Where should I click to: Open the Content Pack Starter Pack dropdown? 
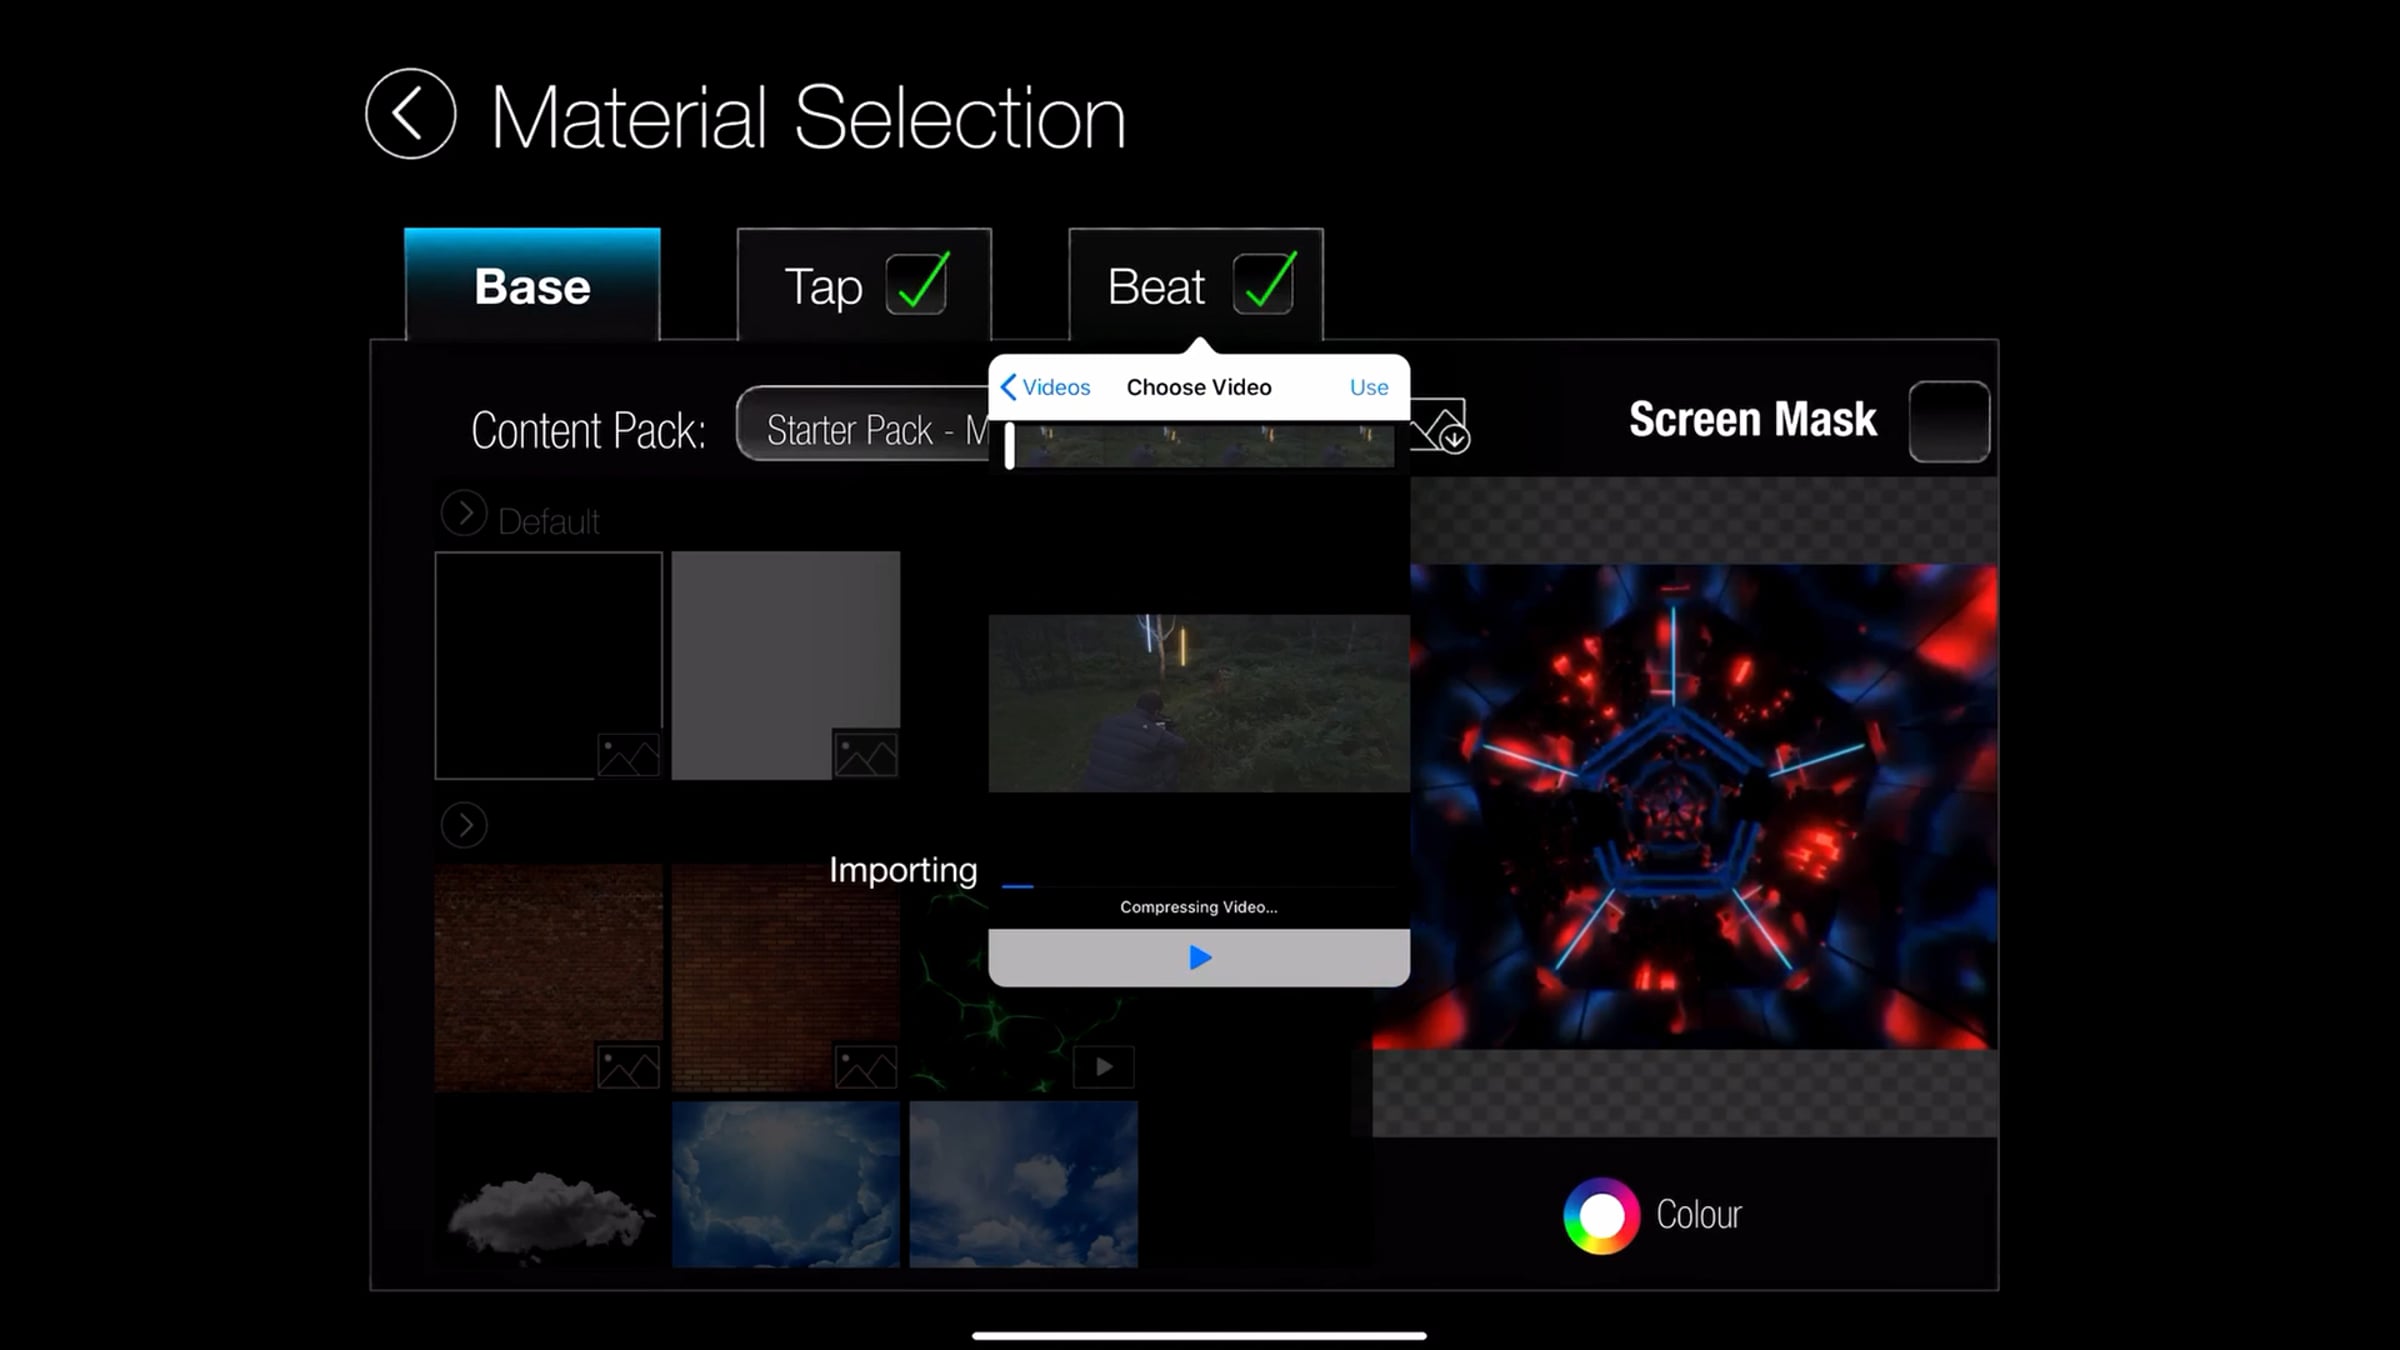click(862, 430)
